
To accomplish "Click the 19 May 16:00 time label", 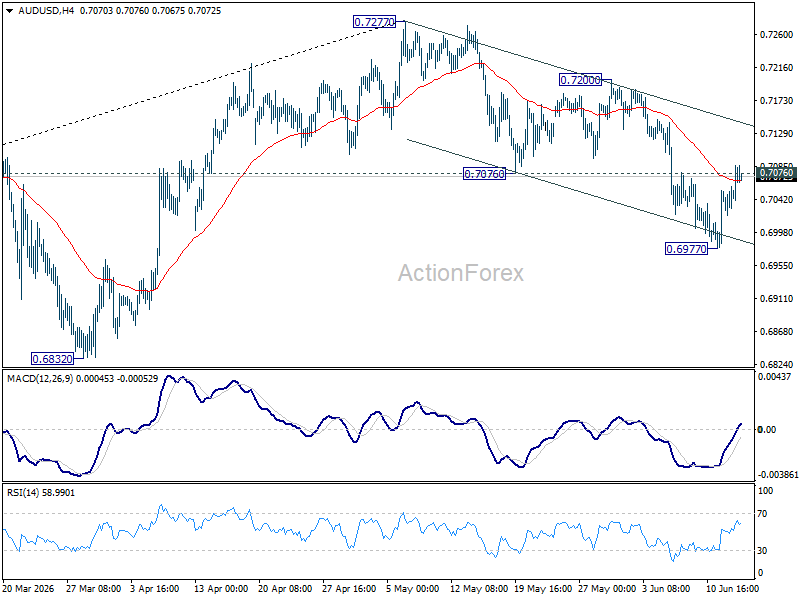I will point(541,589).
